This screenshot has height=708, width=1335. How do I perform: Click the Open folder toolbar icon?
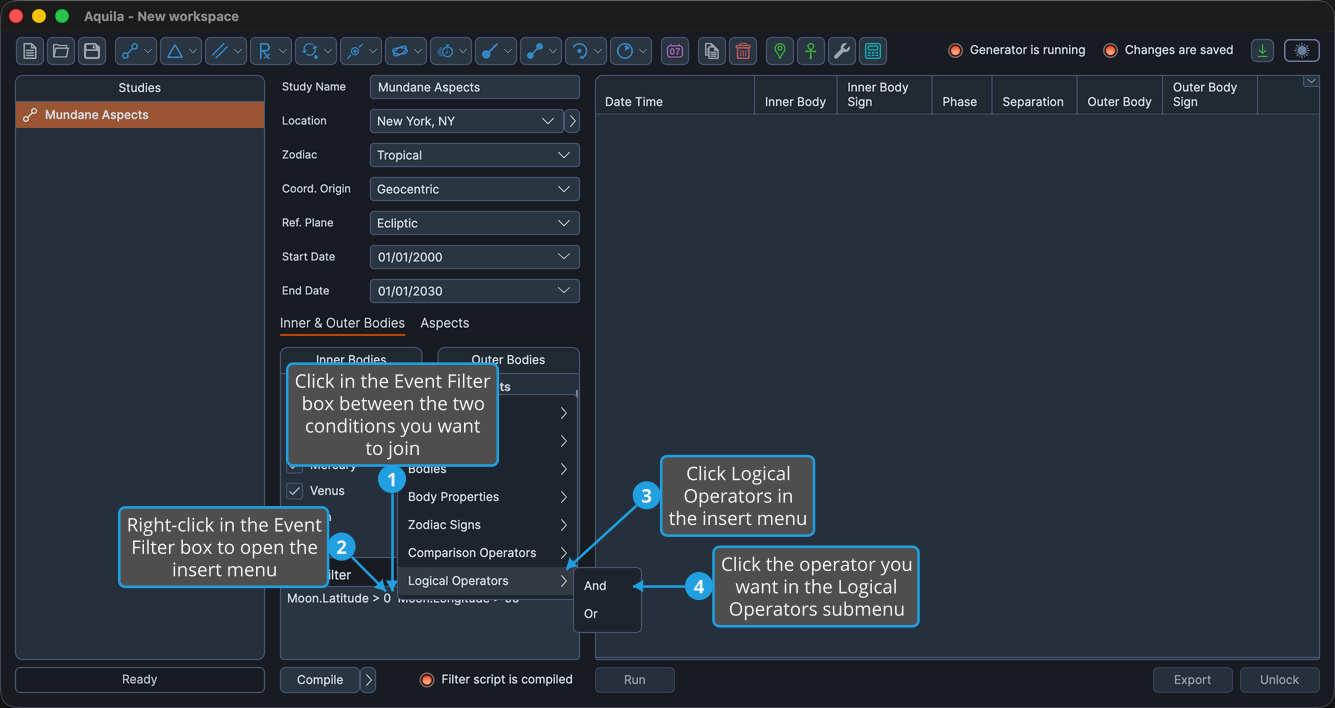(x=61, y=51)
